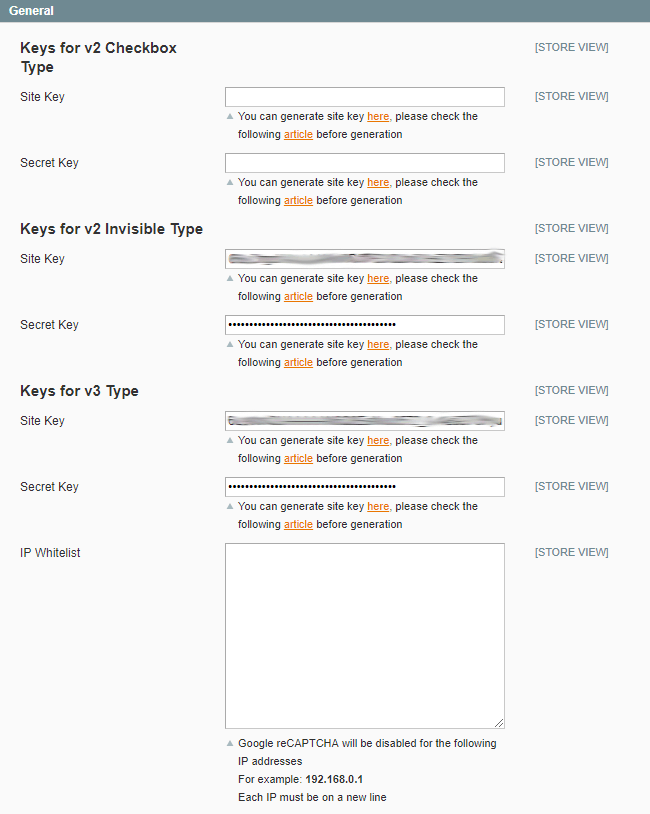The width and height of the screenshot is (650, 814).
Task: Open 'article' link under v2 Invisible Secret Key
Action: coord(298,363)
